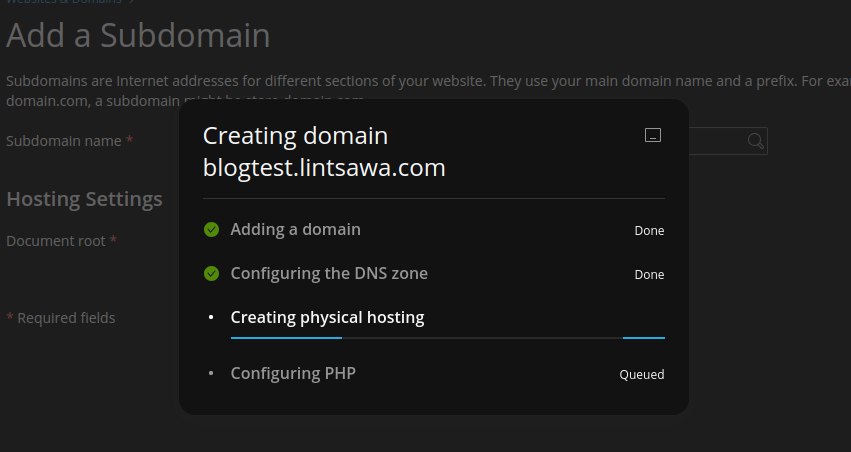Viewport: 851px width, 452px height.
Task: Click the blogtest.lintsawa.com dialog title
Action: [x=324, y=168]
